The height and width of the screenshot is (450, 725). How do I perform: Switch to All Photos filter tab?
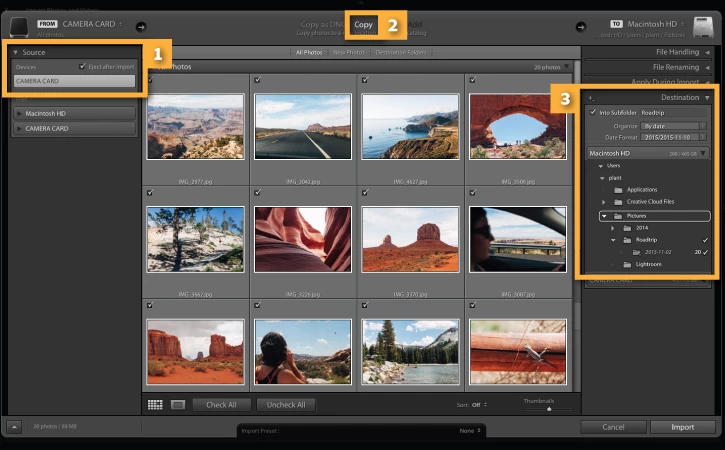coord(309,53)
